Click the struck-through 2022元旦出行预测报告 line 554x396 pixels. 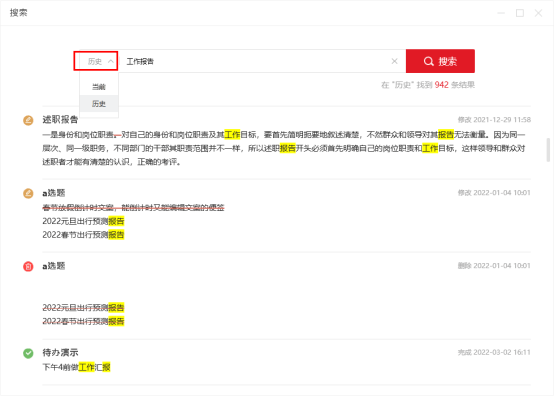pyautogui.click(x=83, y=308)
